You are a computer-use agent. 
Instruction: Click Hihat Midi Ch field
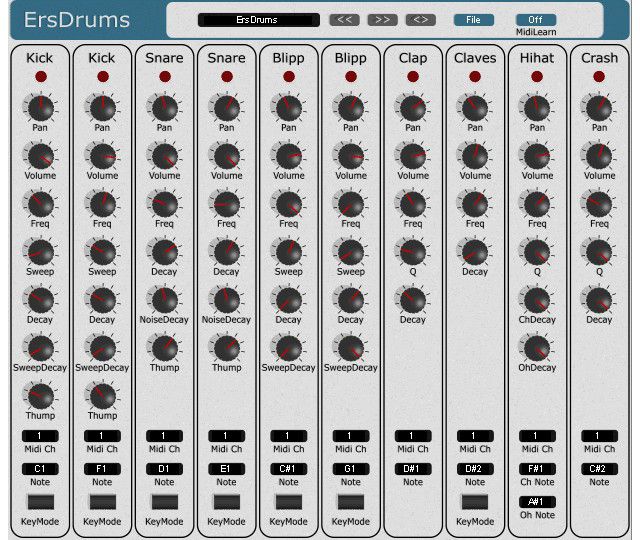click(537, 436)
